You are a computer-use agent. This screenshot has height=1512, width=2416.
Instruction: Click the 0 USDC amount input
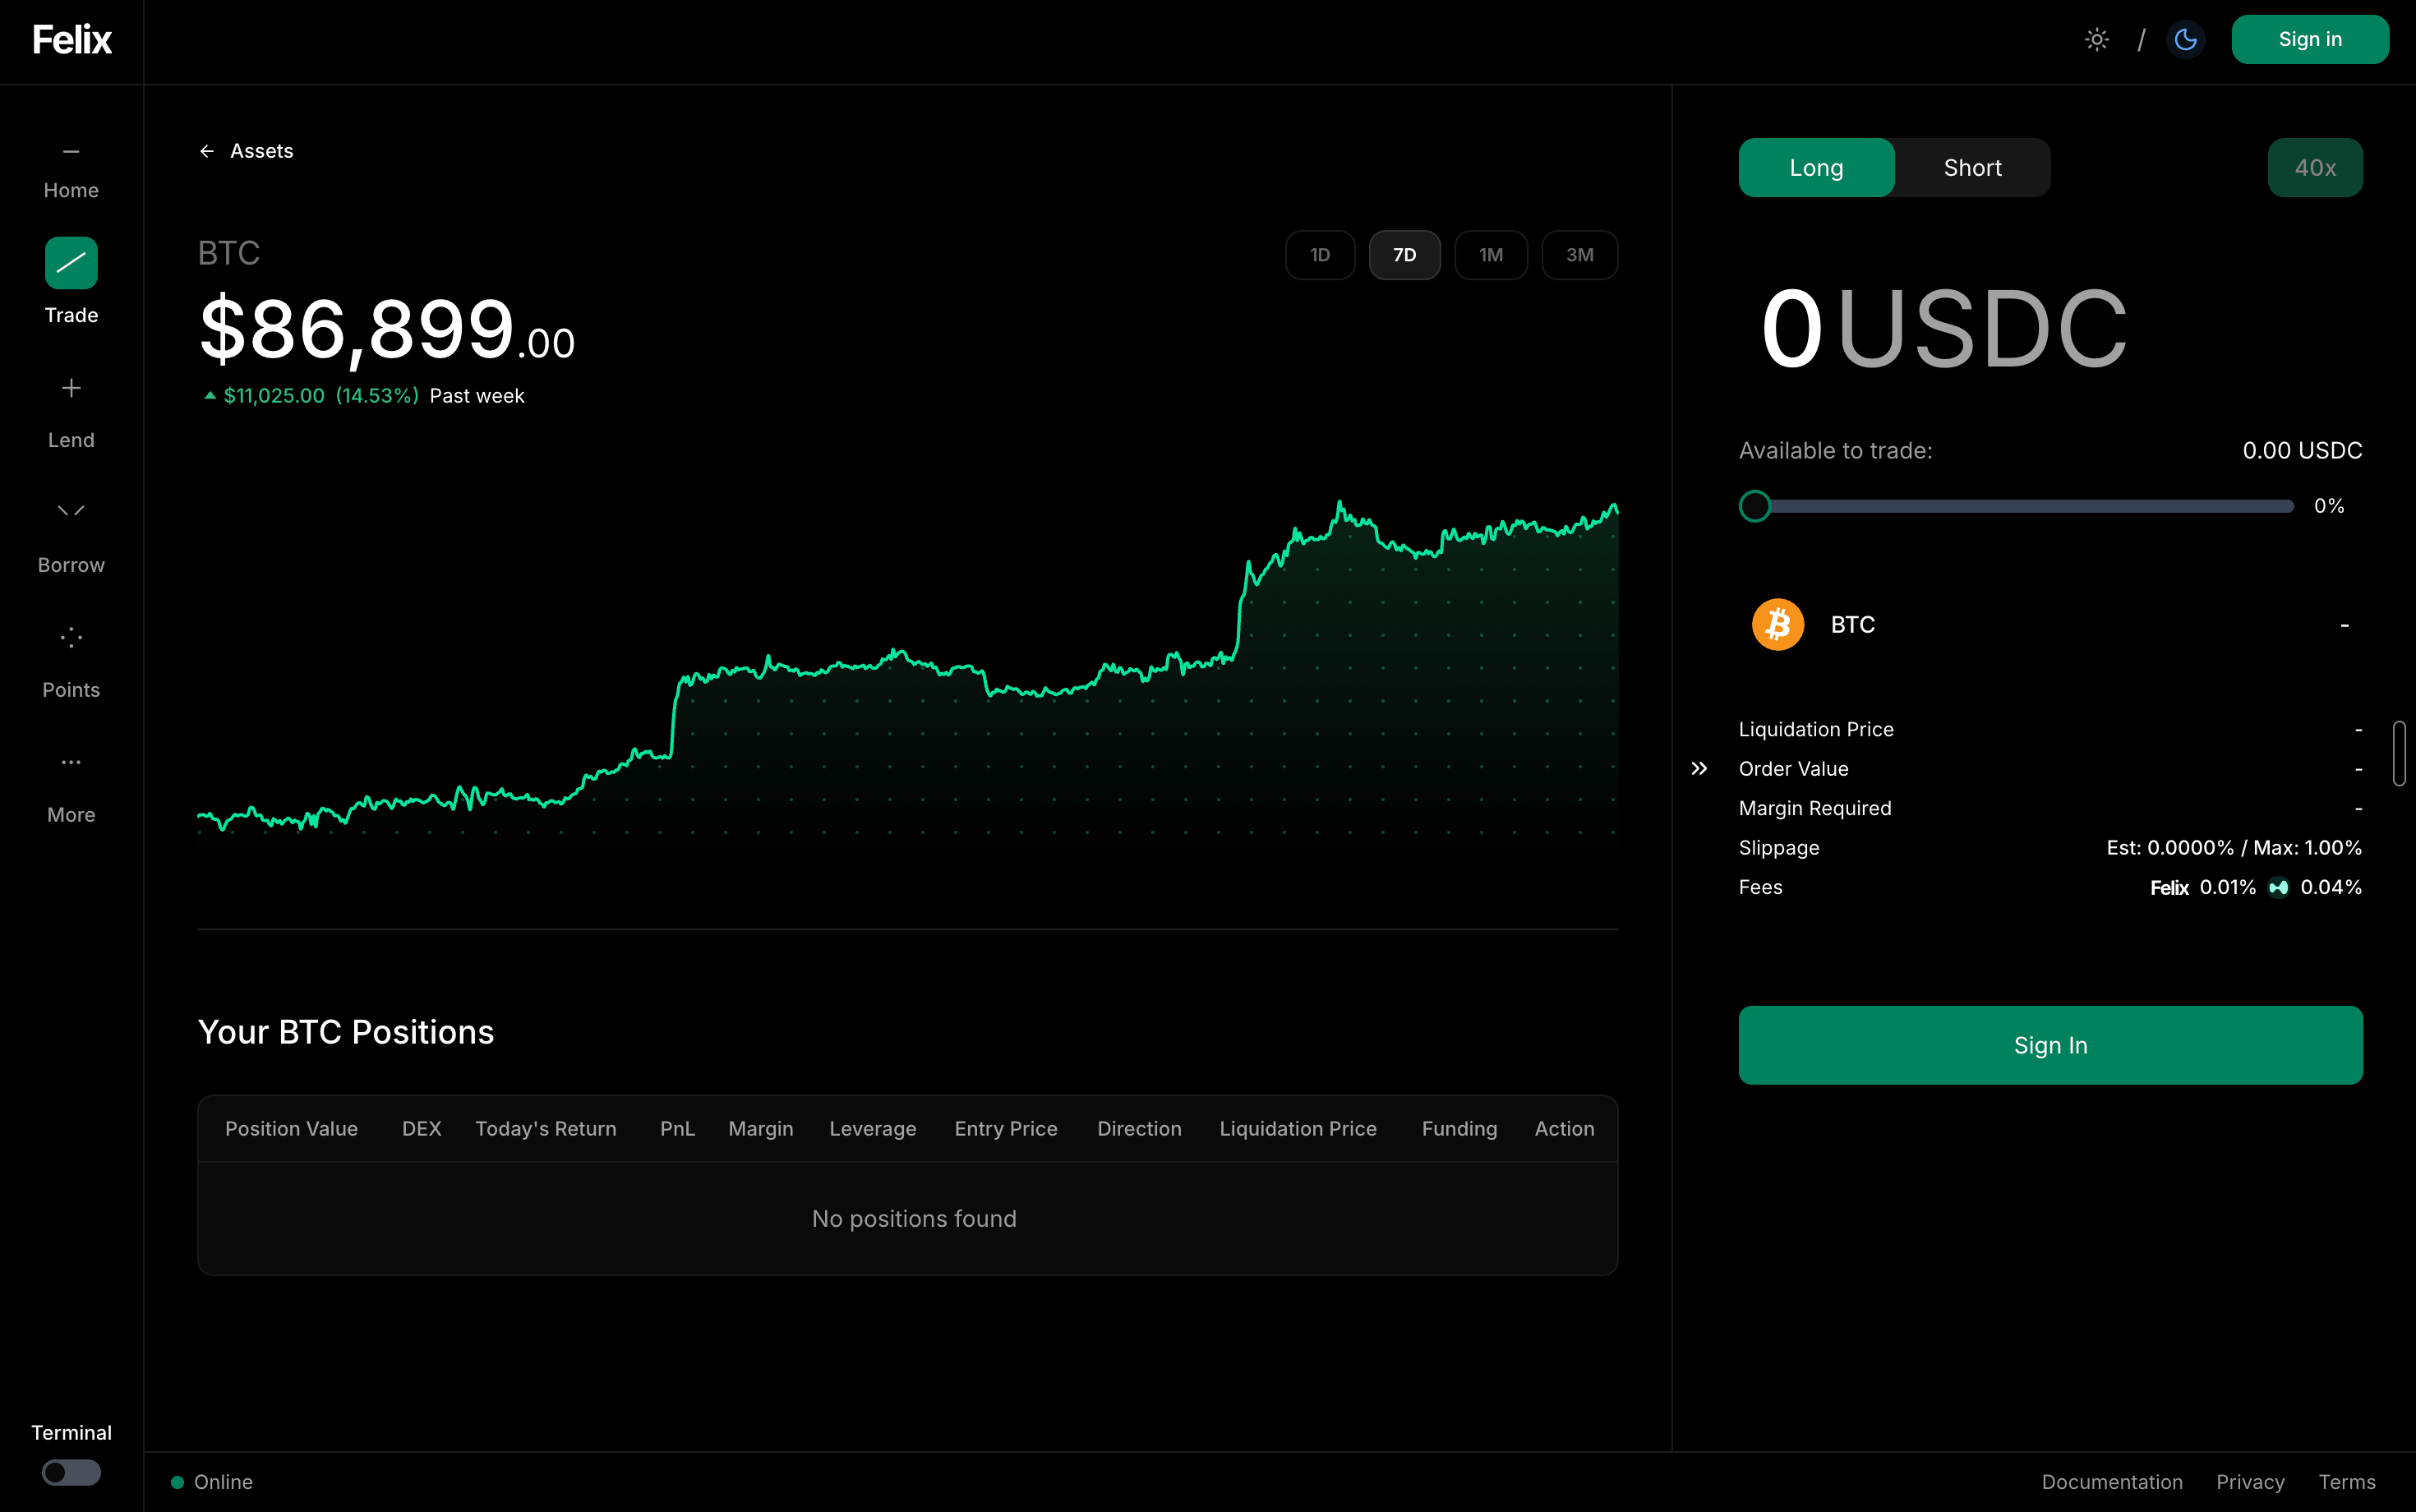click(x=1944, y=330)
